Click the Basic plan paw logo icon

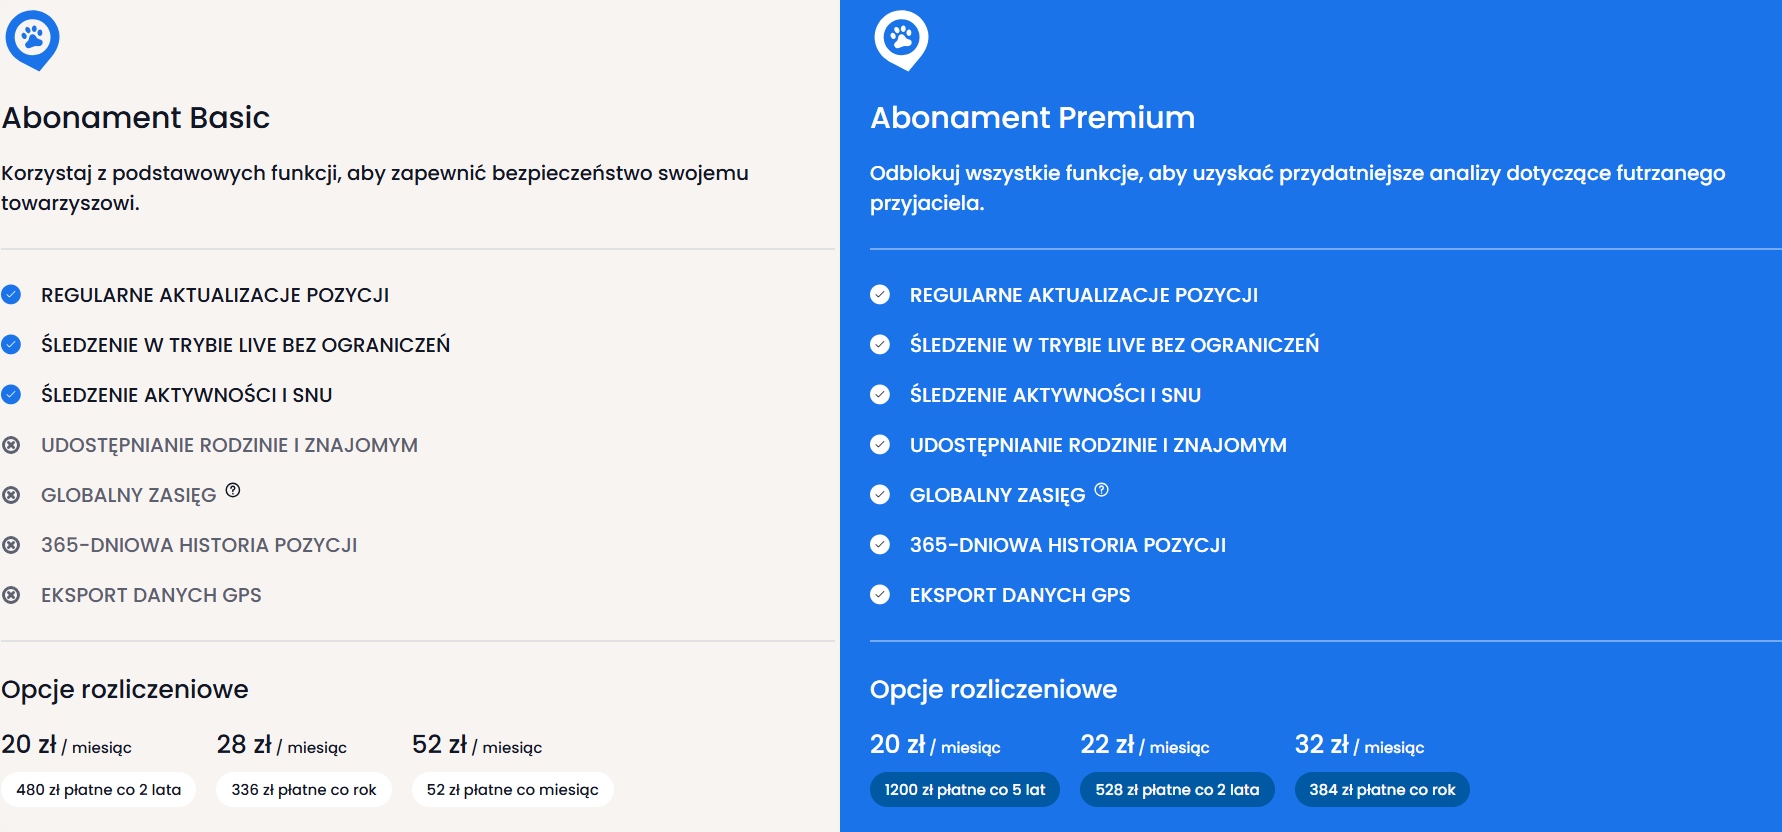[32, 40]
